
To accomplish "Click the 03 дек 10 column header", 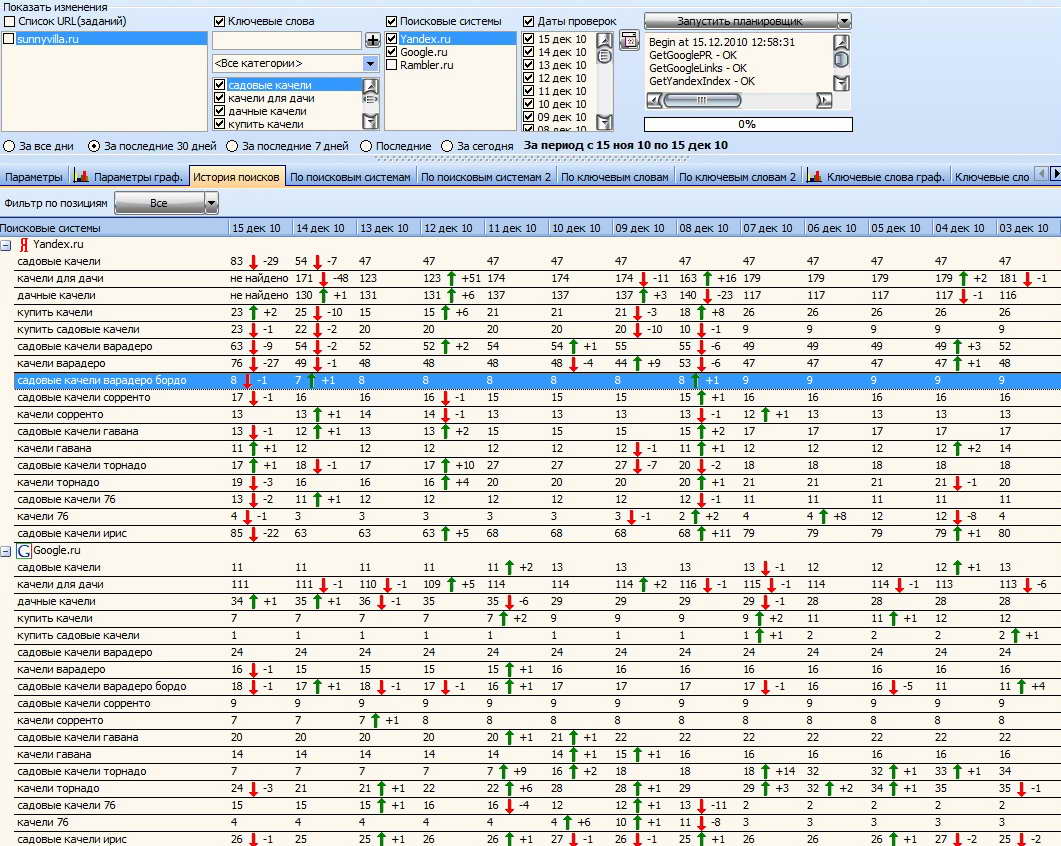I will [1028, 228].
